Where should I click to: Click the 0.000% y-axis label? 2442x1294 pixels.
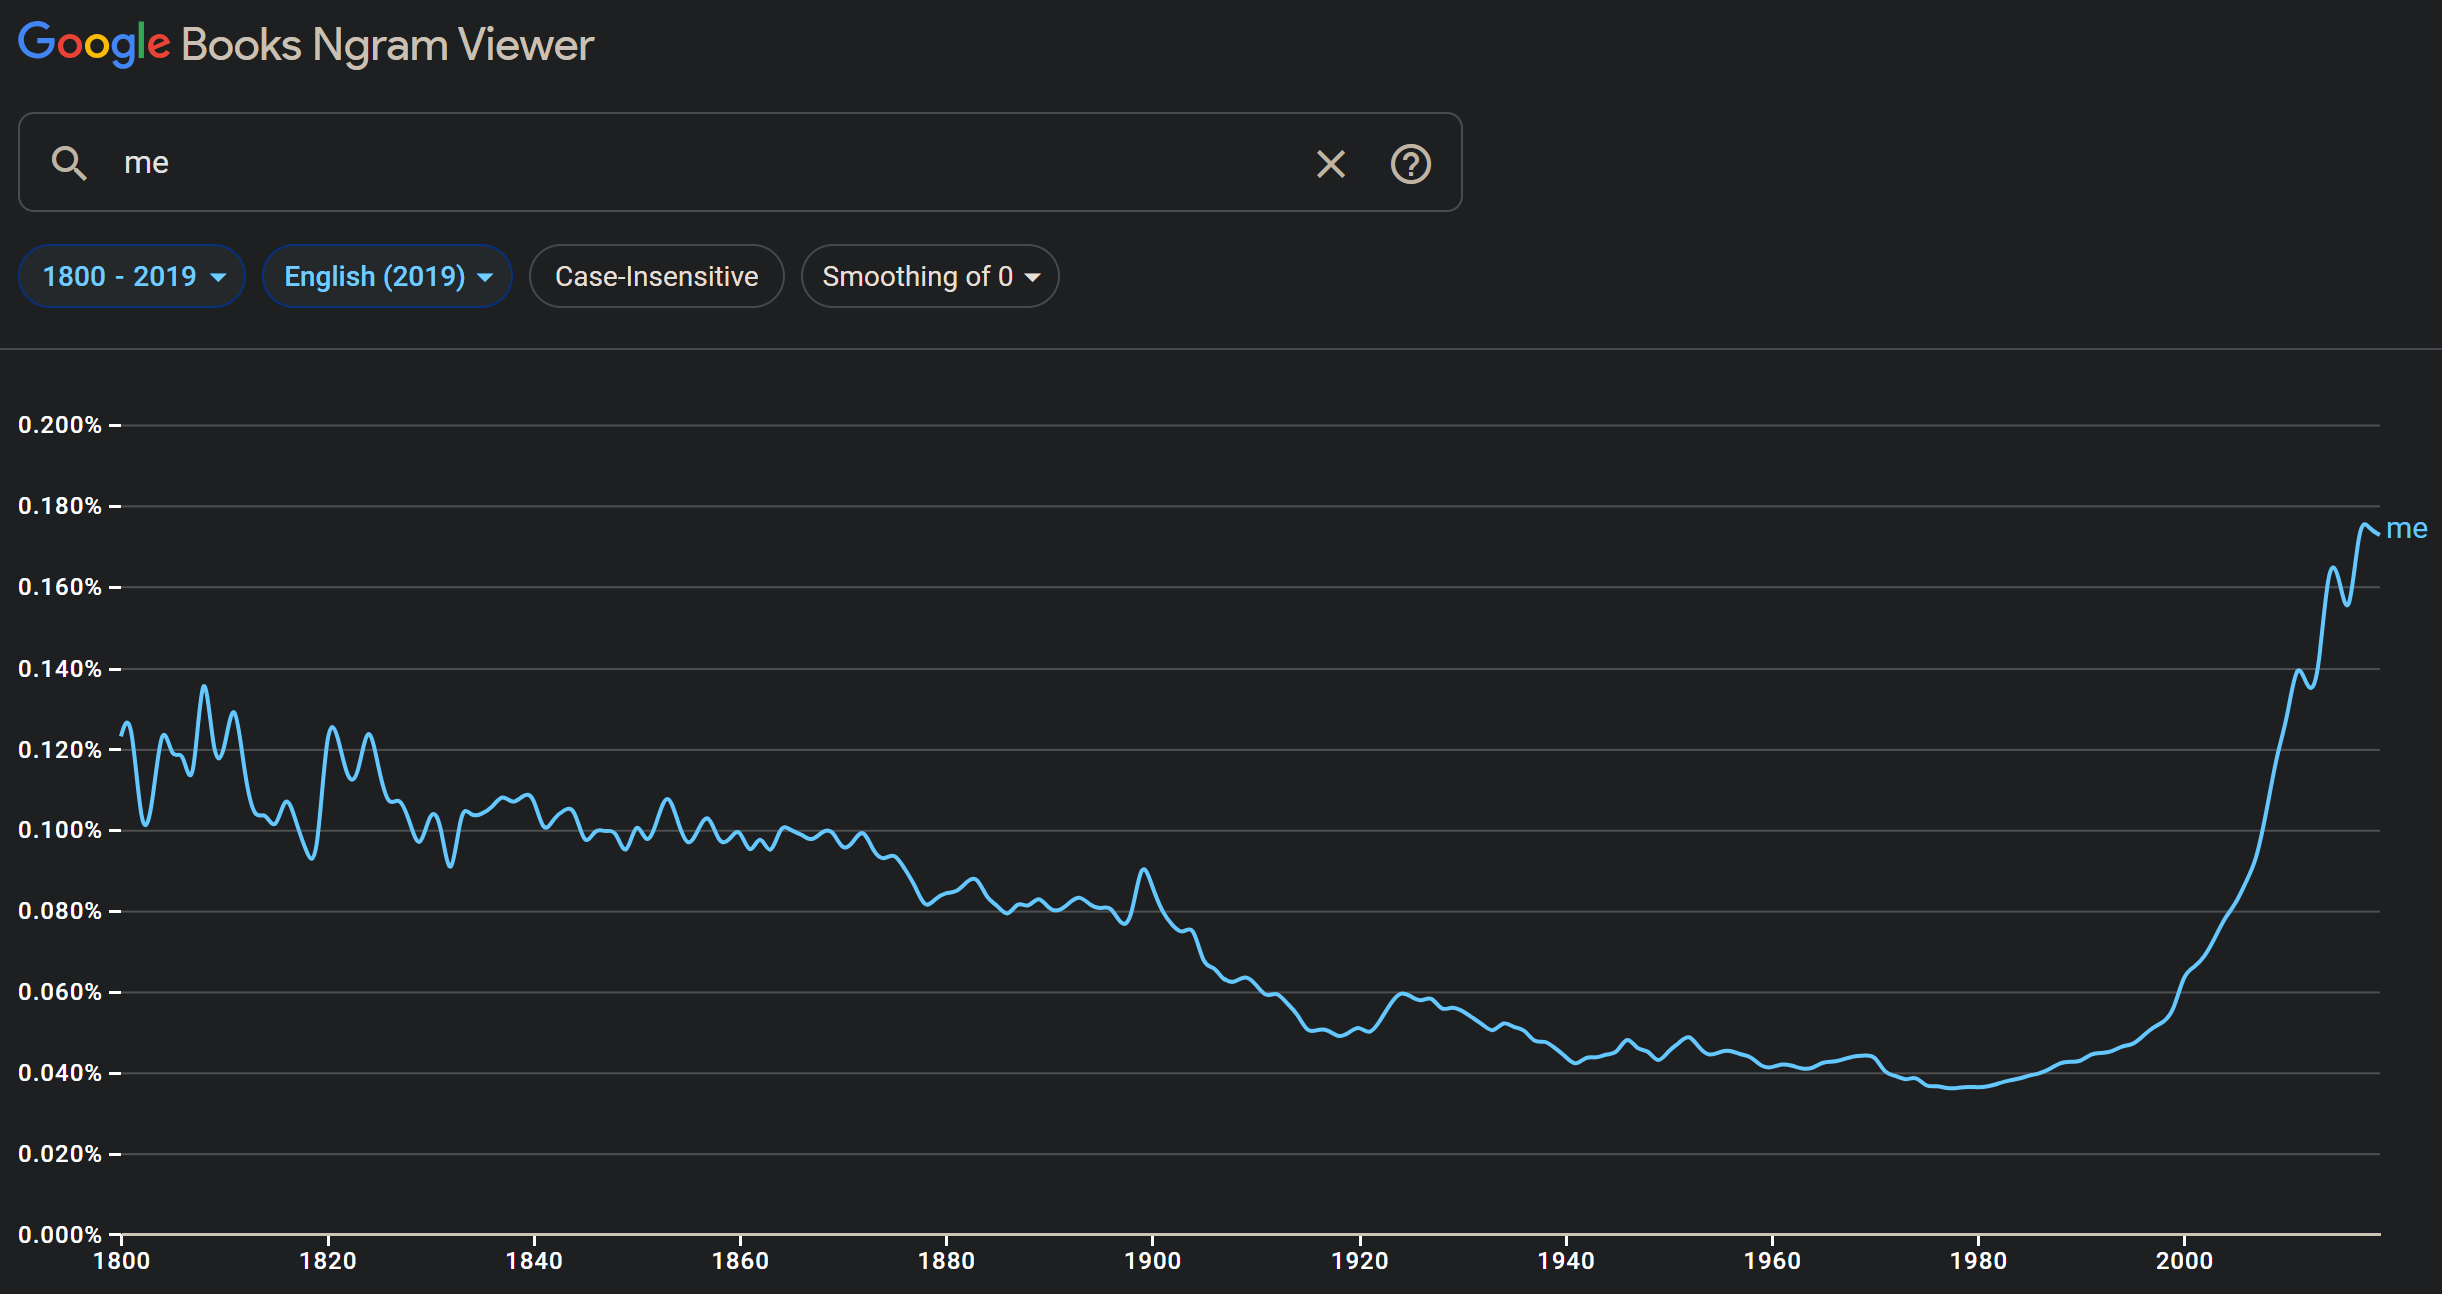(x=60, y=1235)
